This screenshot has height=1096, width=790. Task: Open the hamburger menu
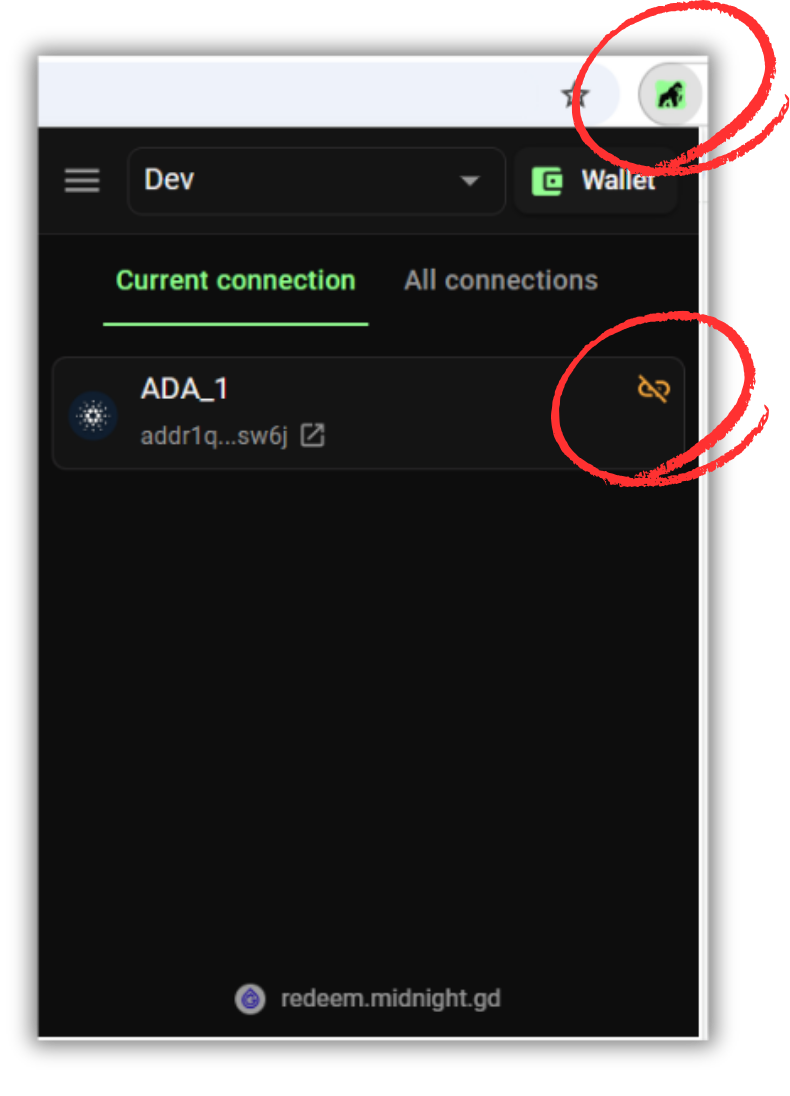coord(82,180)
